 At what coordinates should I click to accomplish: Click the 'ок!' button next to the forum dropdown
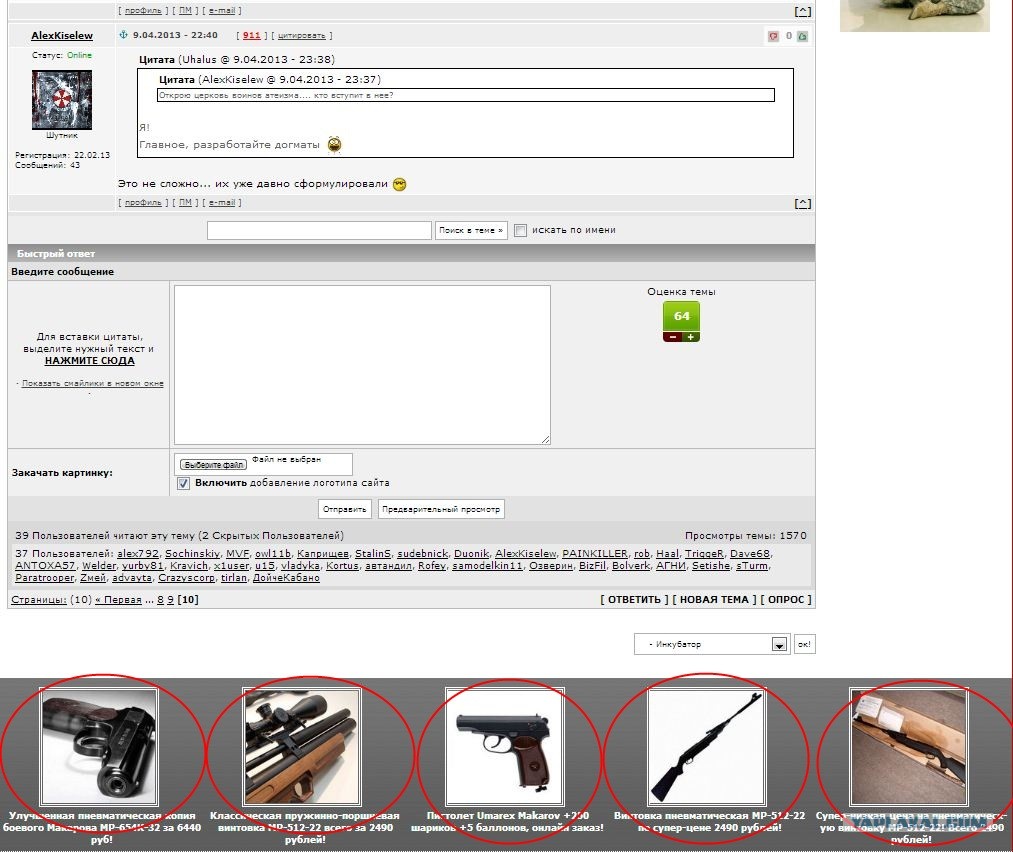804,644
